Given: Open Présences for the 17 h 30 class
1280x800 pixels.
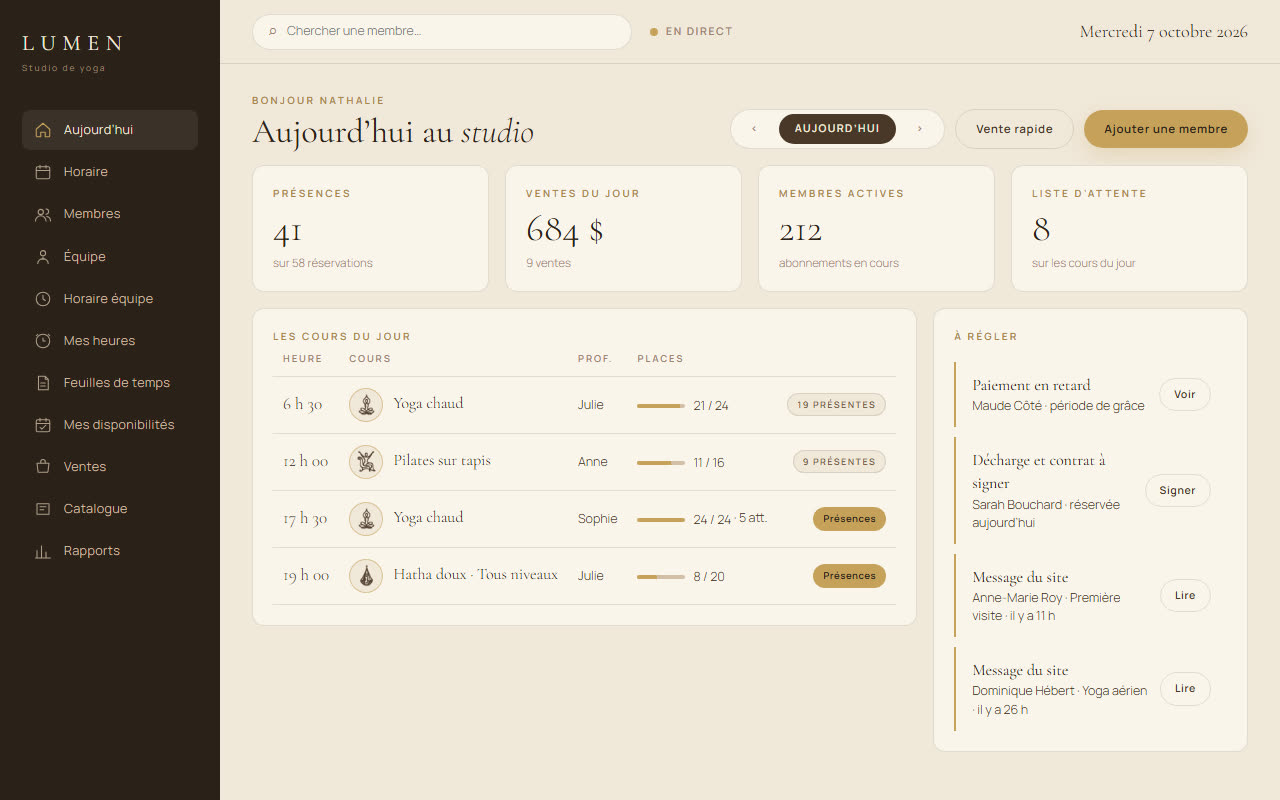Looking at the screenshot, I should (849, 519).
